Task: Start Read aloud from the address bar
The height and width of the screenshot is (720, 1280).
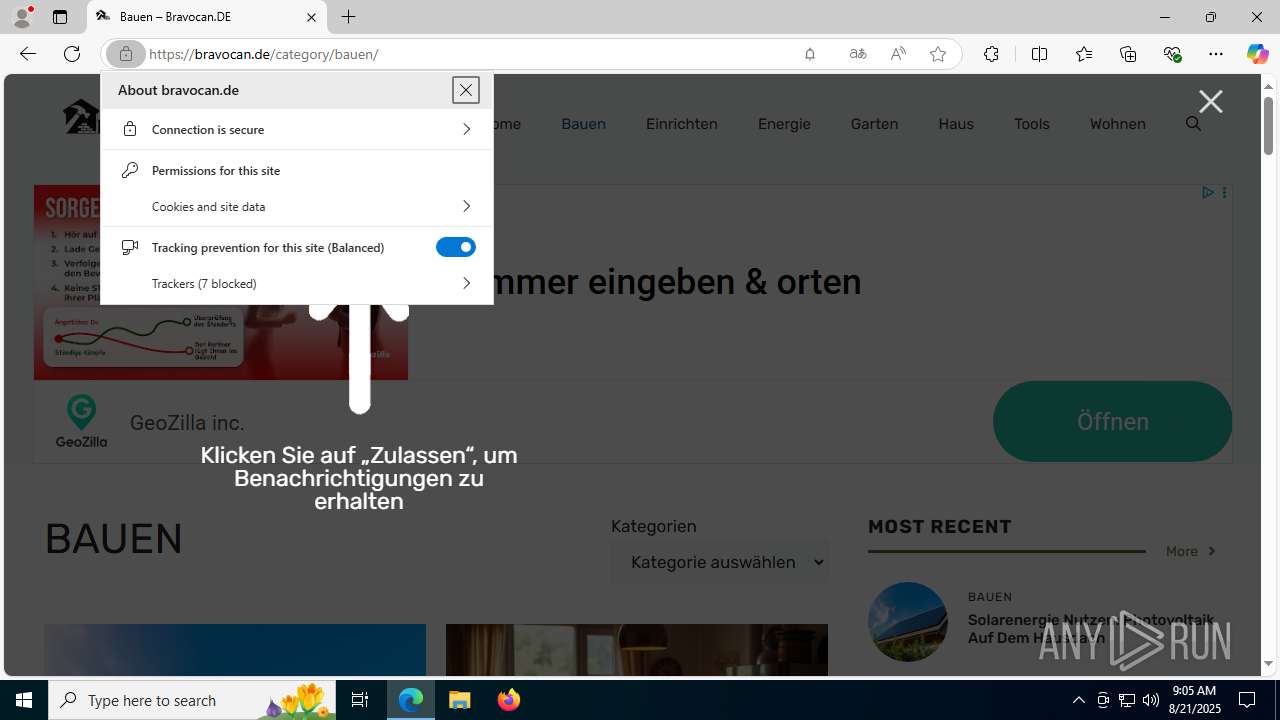Action: tap(898, 54)
